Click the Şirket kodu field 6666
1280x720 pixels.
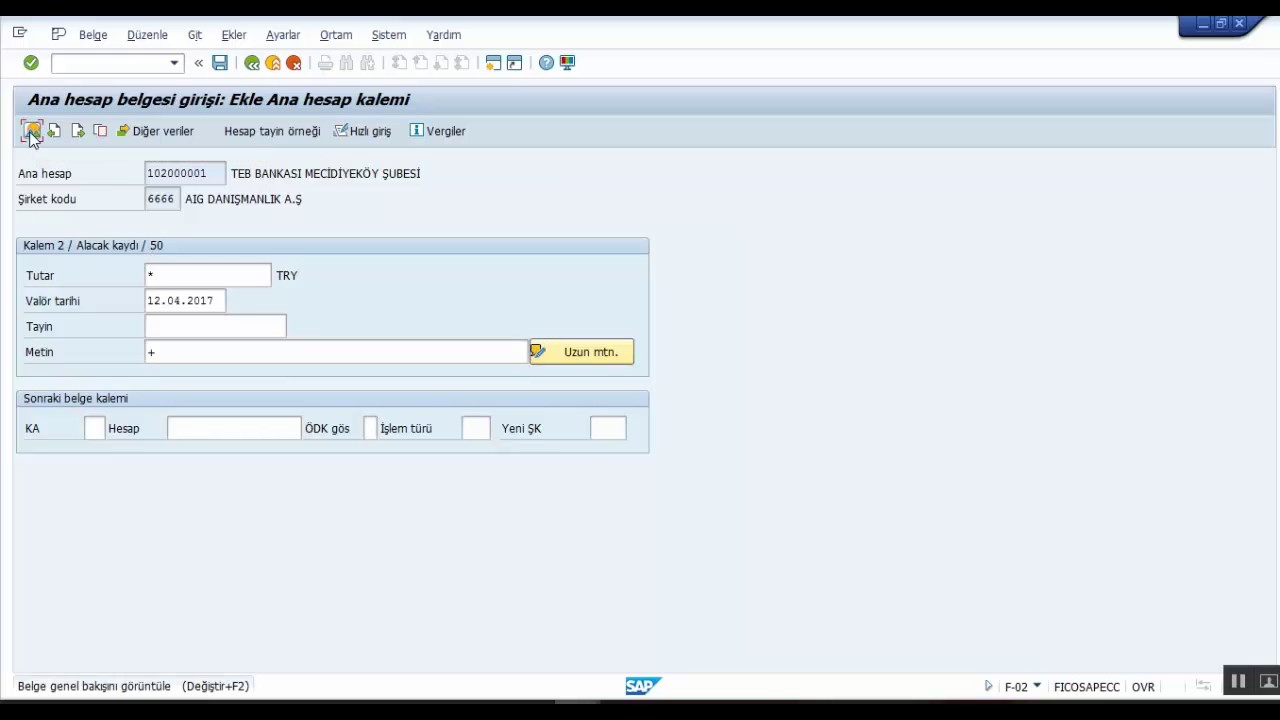click(162, 199)
